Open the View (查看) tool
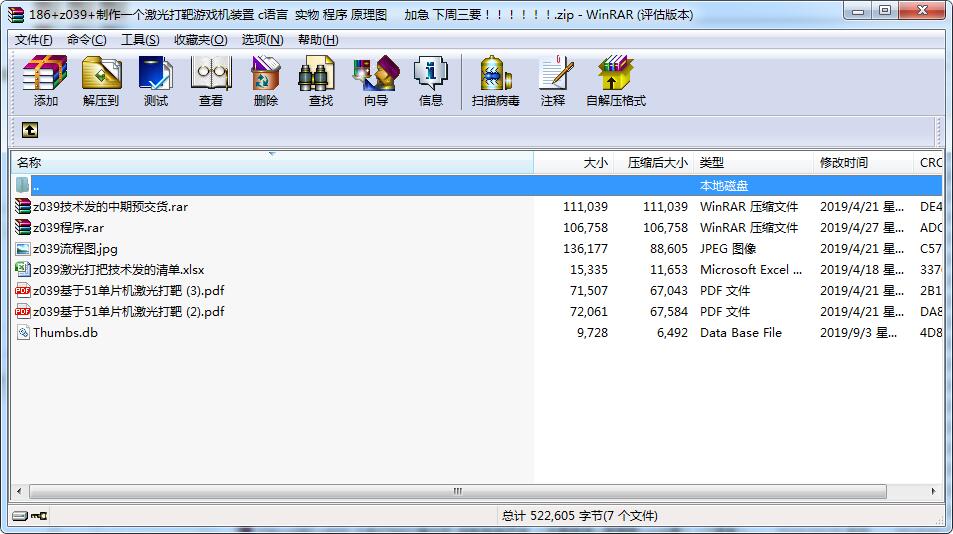This screenshot has height=534, width=953. pos(211,81)
